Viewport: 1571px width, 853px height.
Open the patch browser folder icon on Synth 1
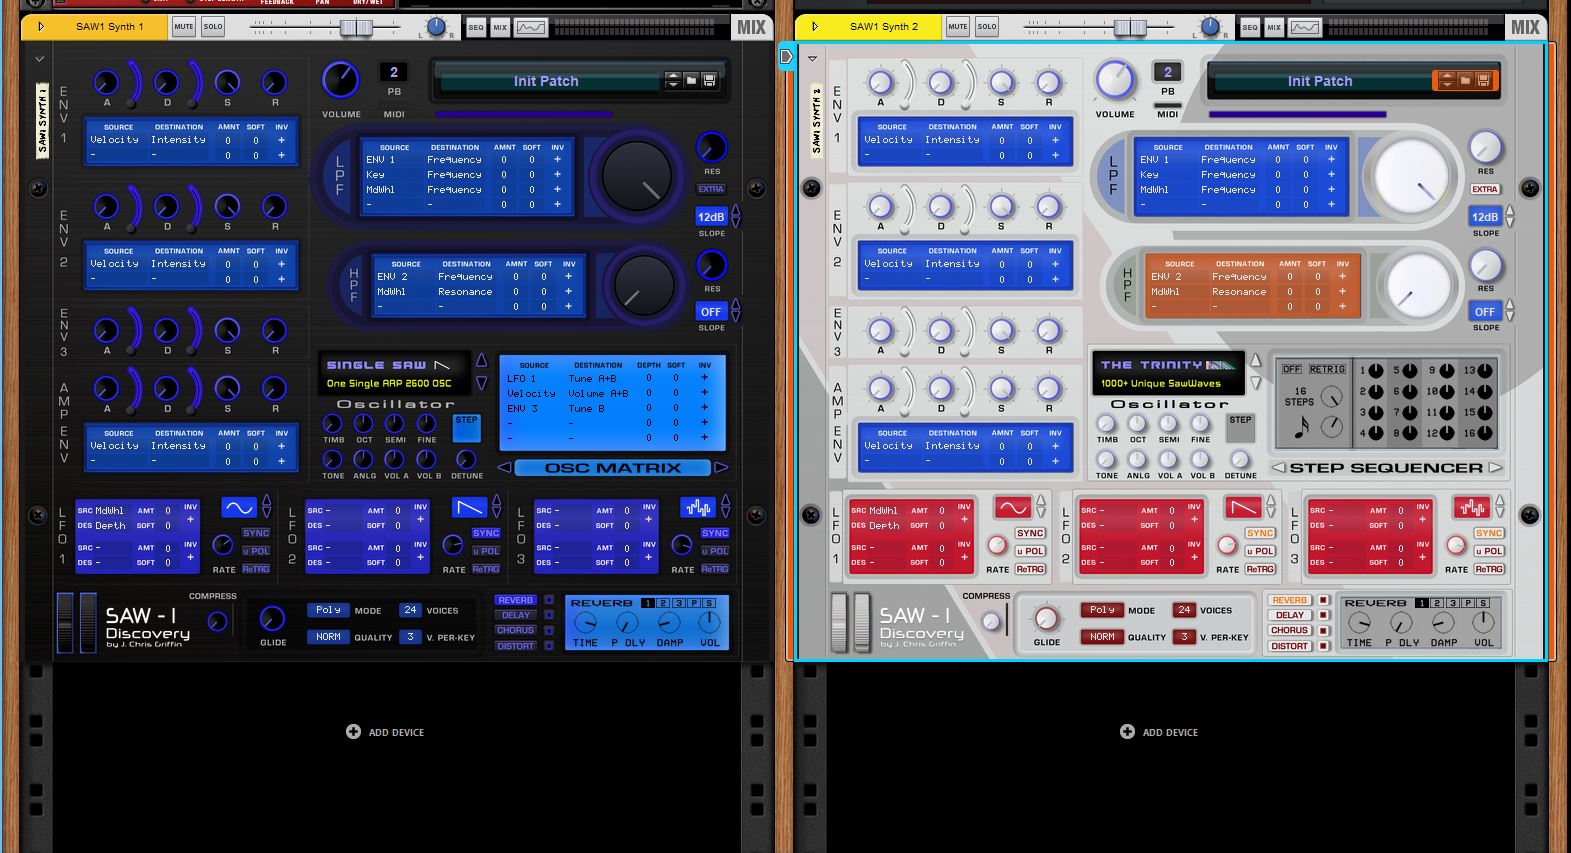click(691, 80)
